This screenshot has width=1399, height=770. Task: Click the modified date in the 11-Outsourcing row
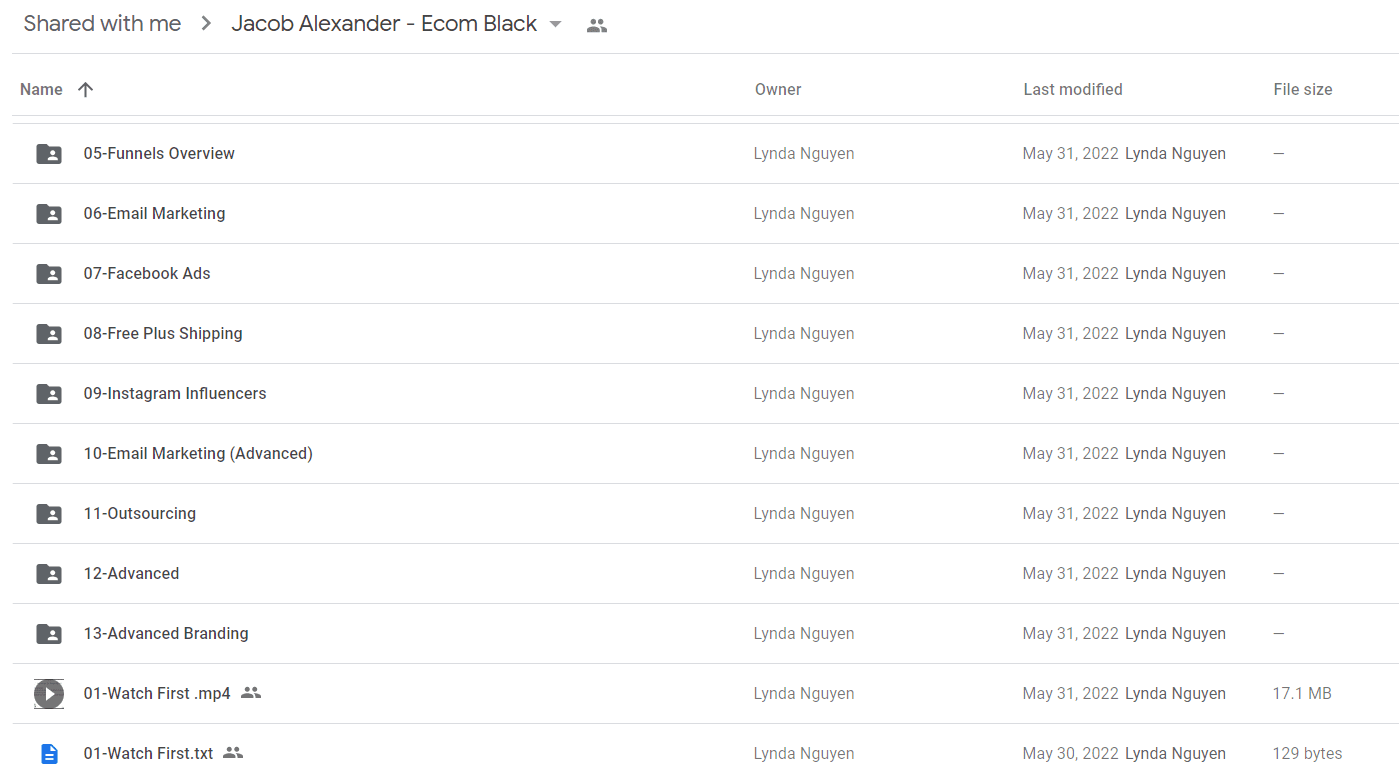click(1070, 513)
